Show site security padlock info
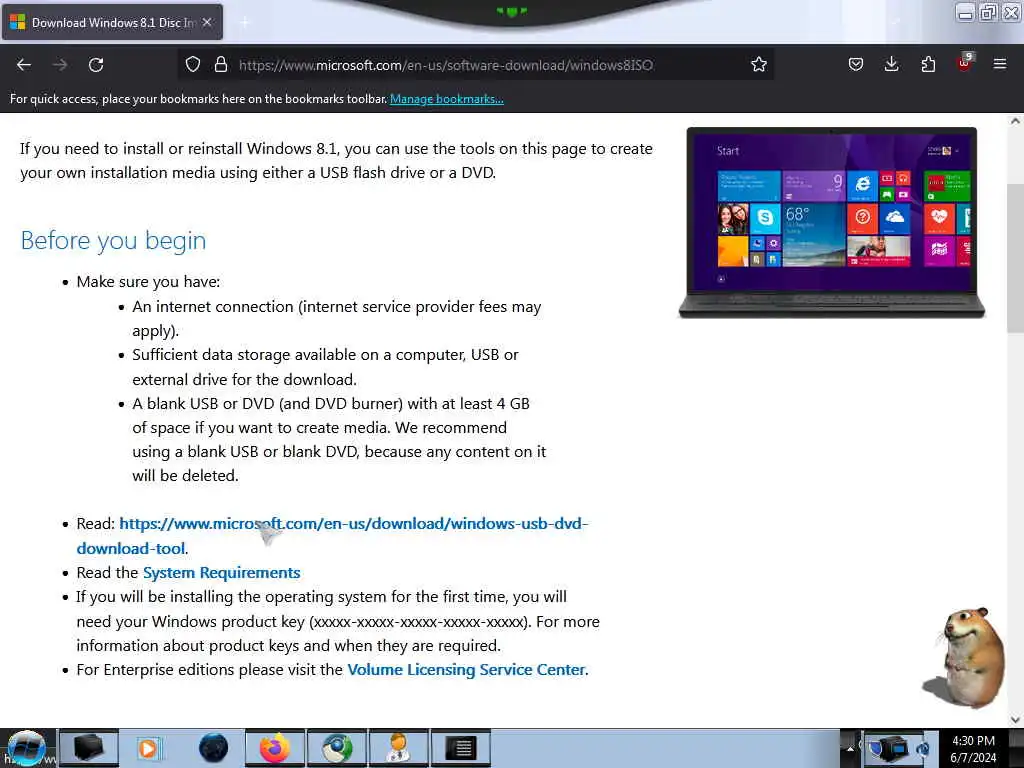The width and height of the screenshot is (1024, 768). (x=221, y=65)
